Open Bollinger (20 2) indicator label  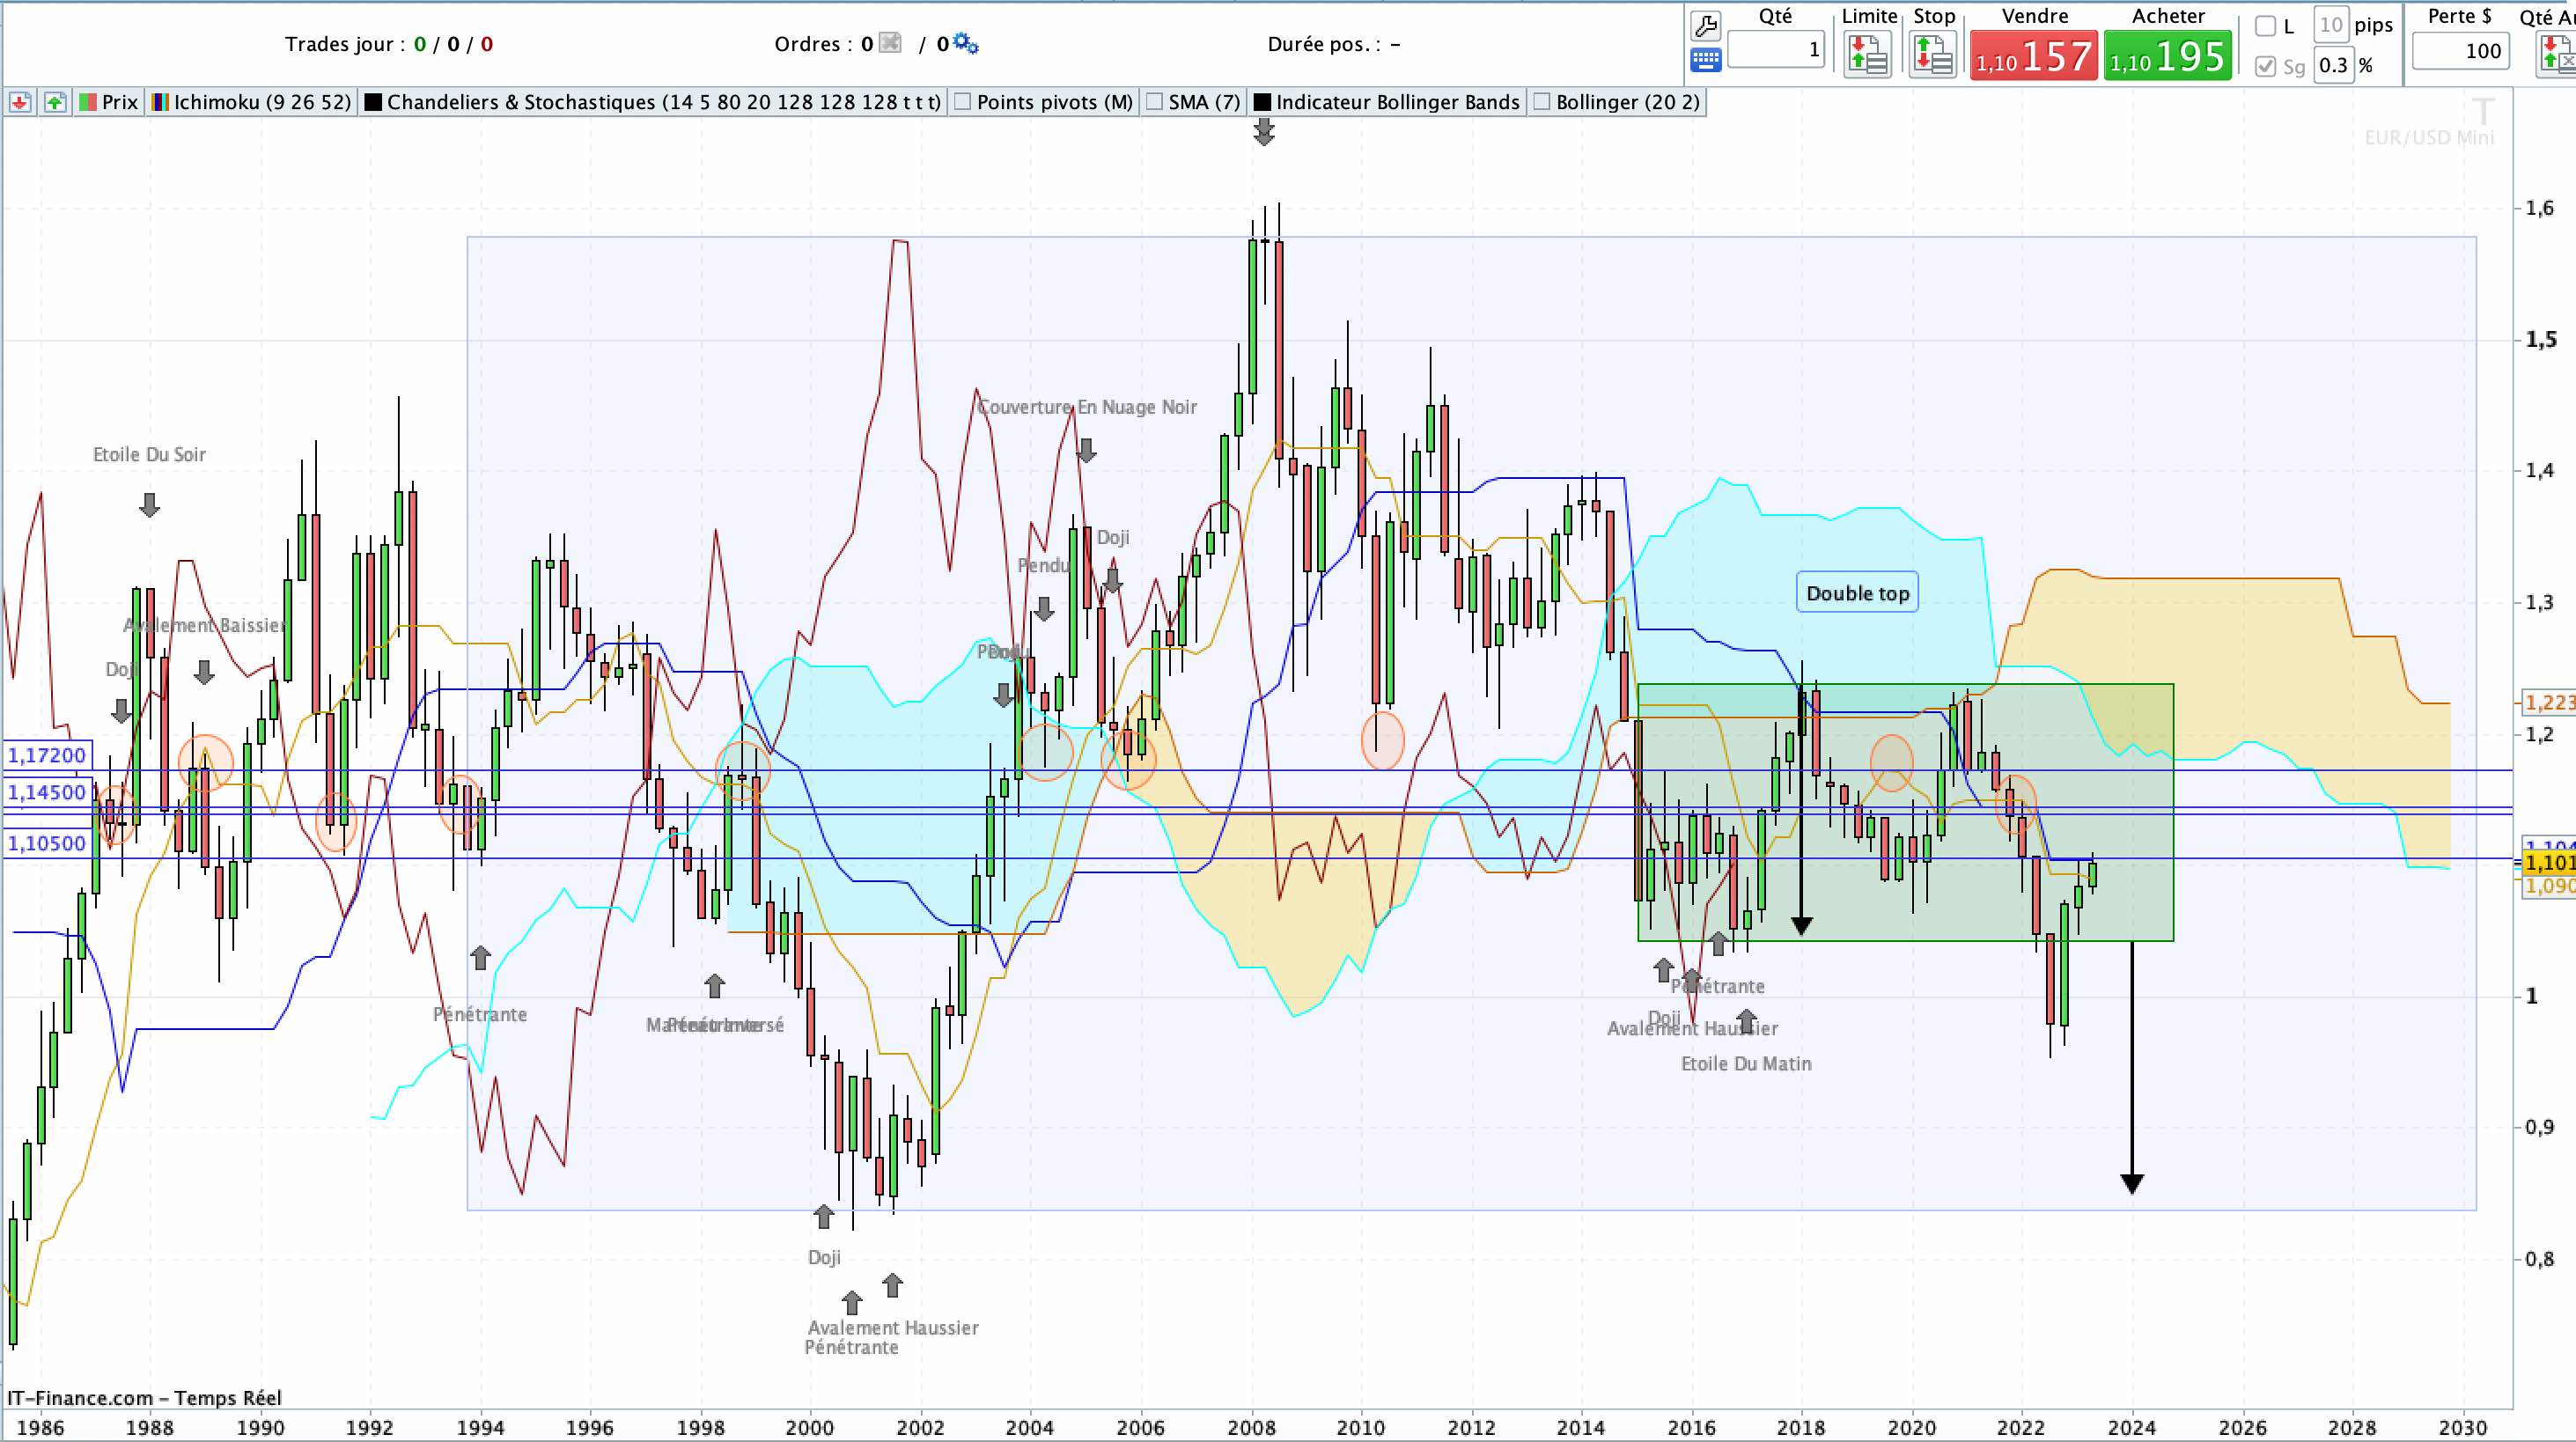[1628, 102]
